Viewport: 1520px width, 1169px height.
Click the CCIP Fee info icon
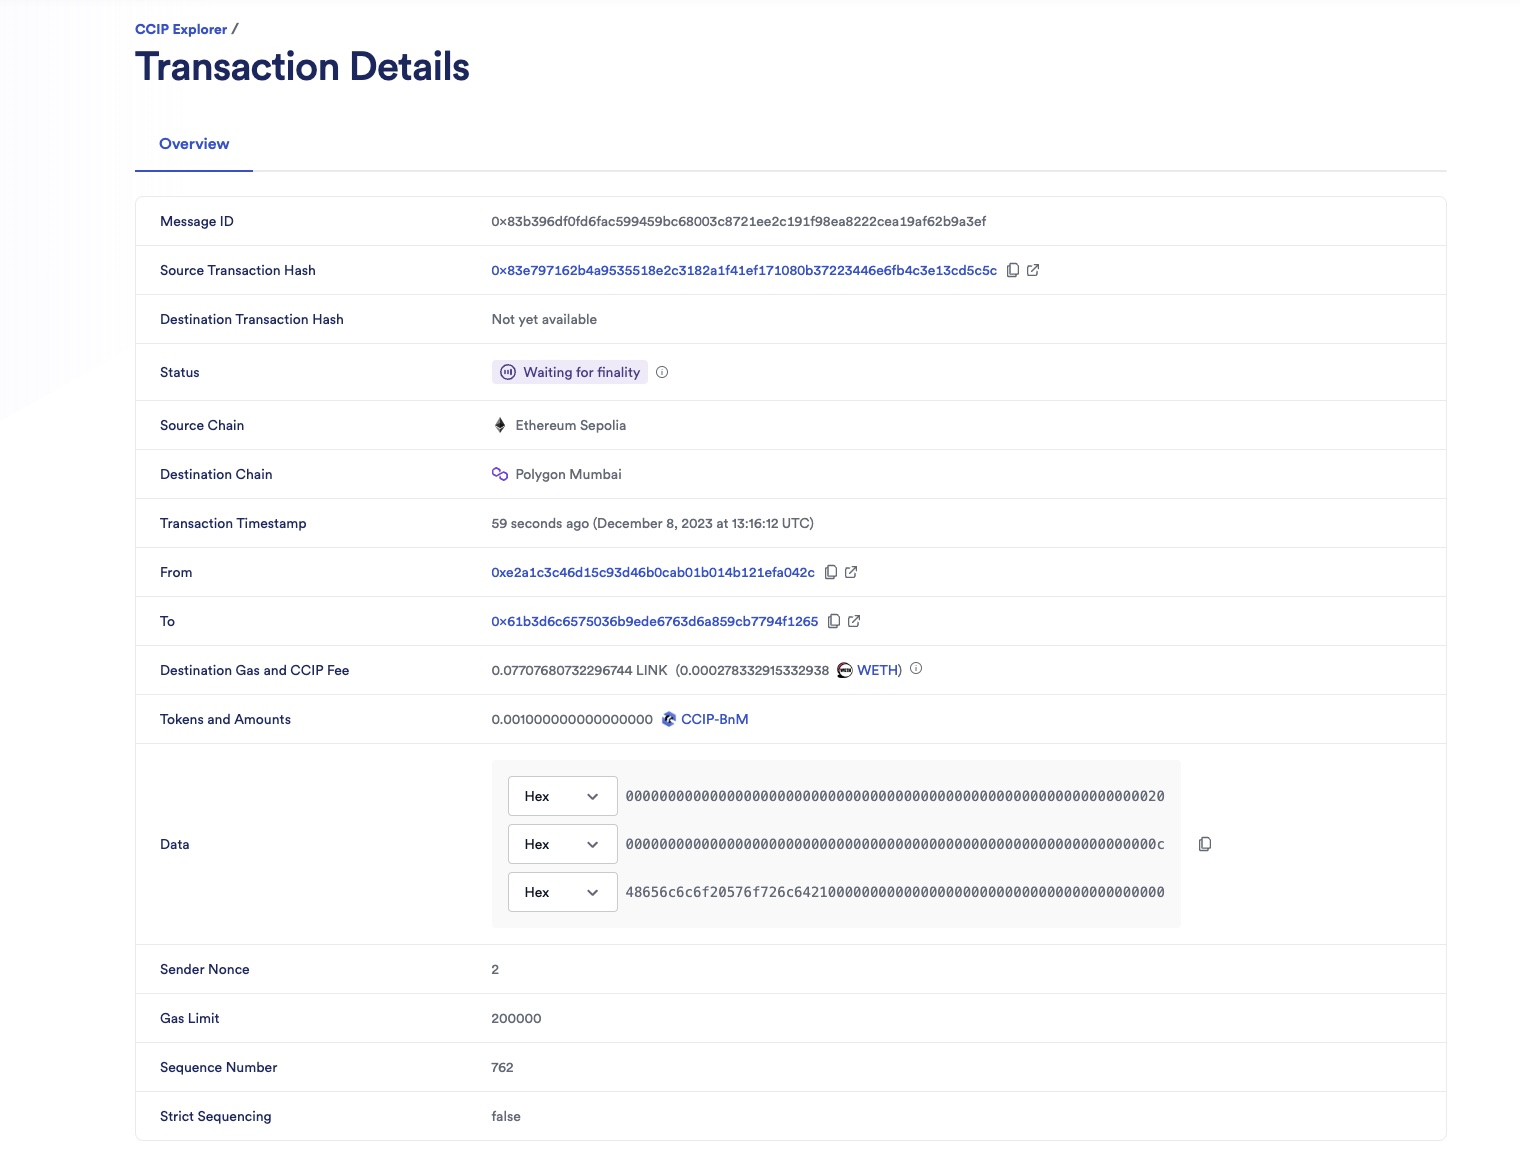916,669
